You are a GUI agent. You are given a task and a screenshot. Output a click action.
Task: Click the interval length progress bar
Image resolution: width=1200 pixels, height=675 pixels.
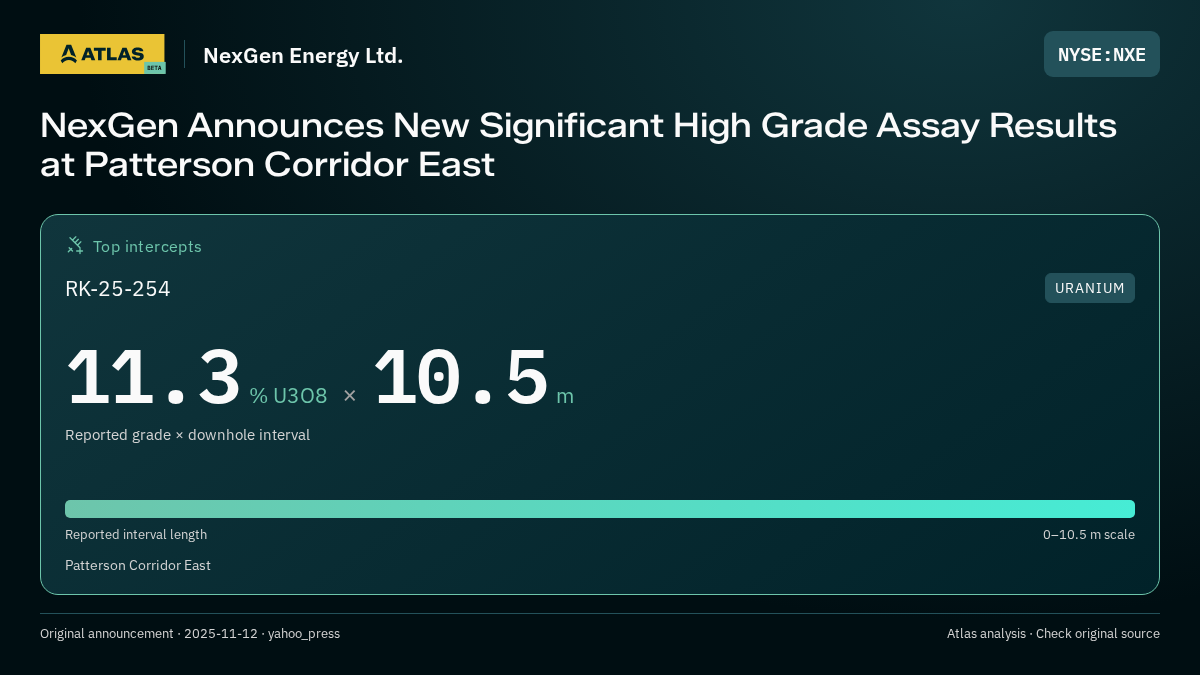(x=600, y=509)
